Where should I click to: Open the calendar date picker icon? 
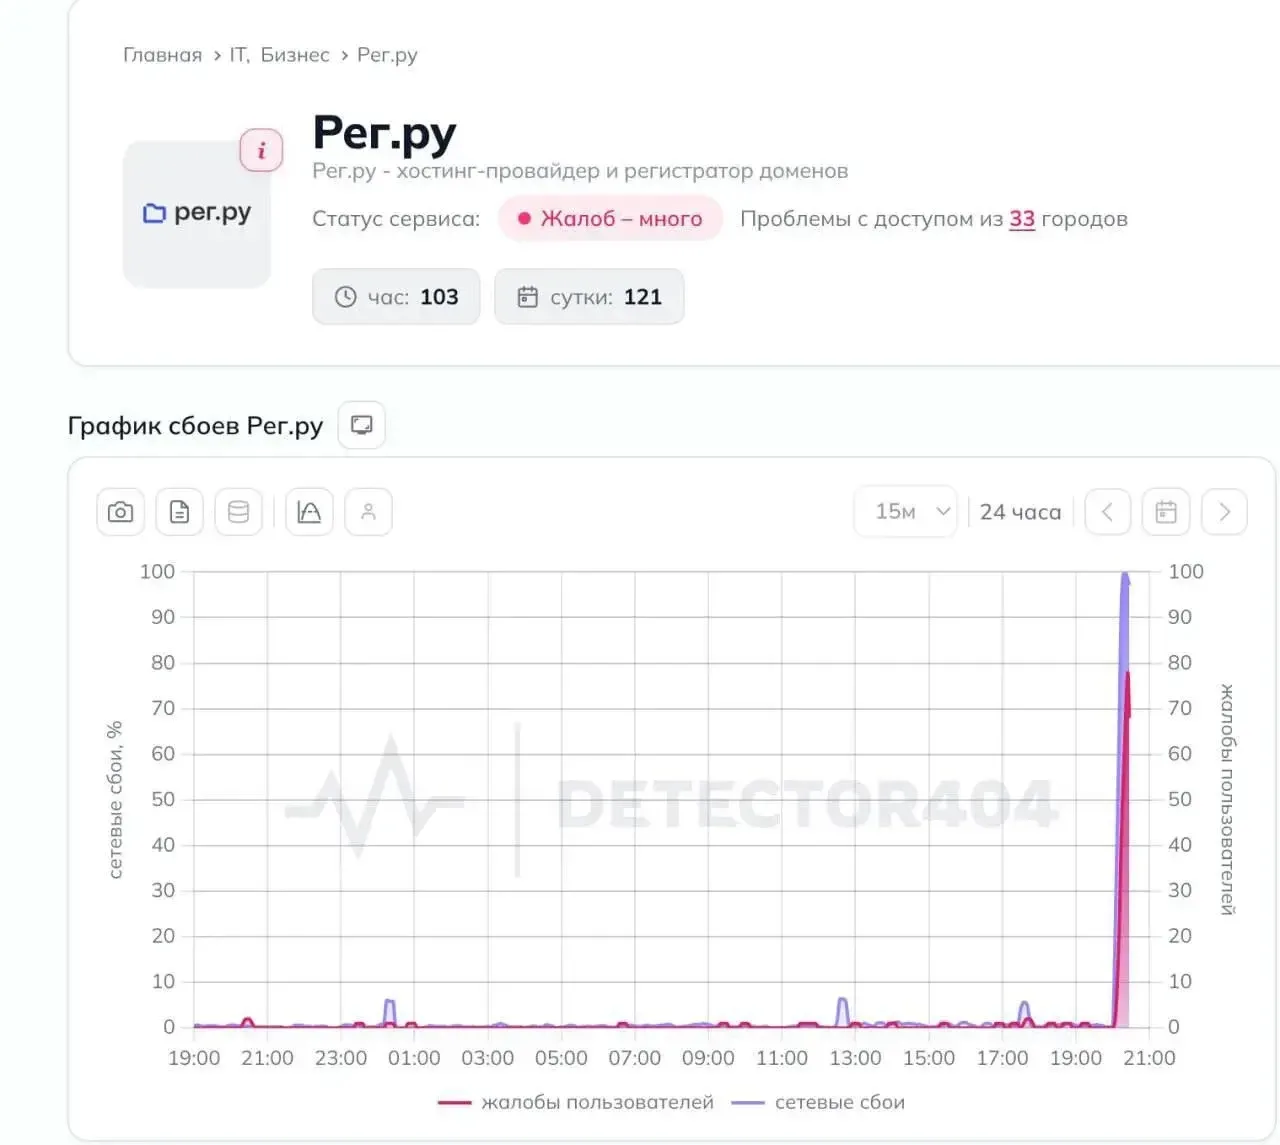point(1166,512)
